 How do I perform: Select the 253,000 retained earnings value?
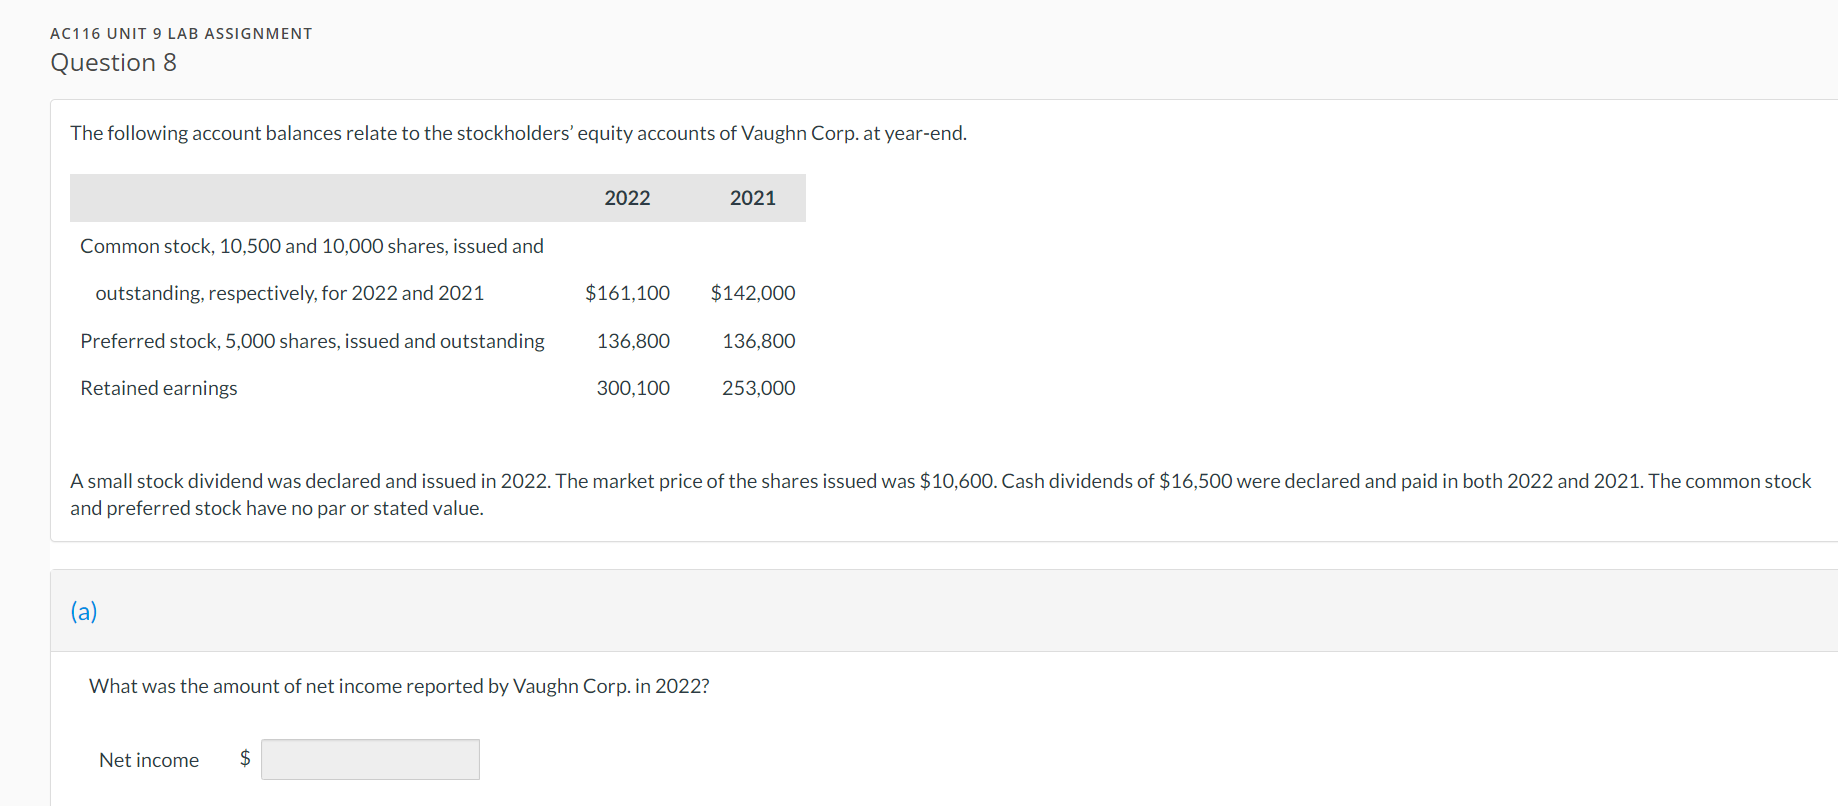pyautogui.click(x=758, y=388)
